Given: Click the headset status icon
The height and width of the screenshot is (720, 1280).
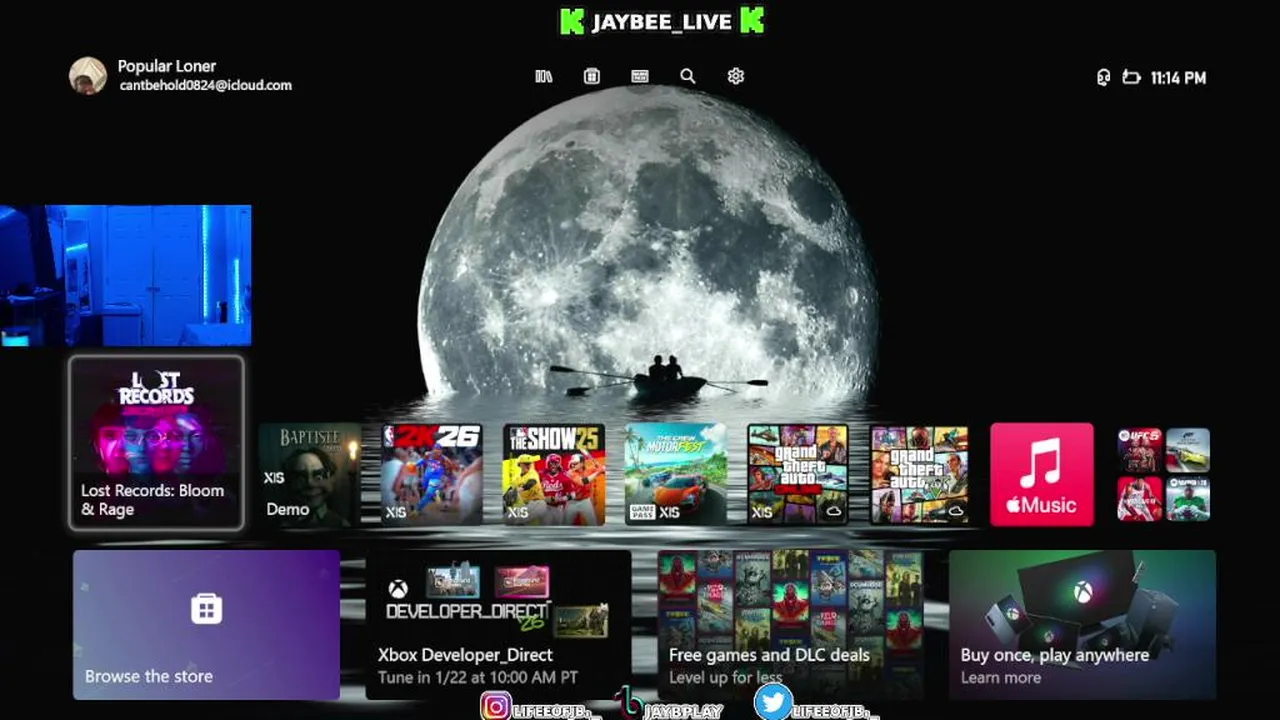Looking at the screenshot, I should point(1103,77).
